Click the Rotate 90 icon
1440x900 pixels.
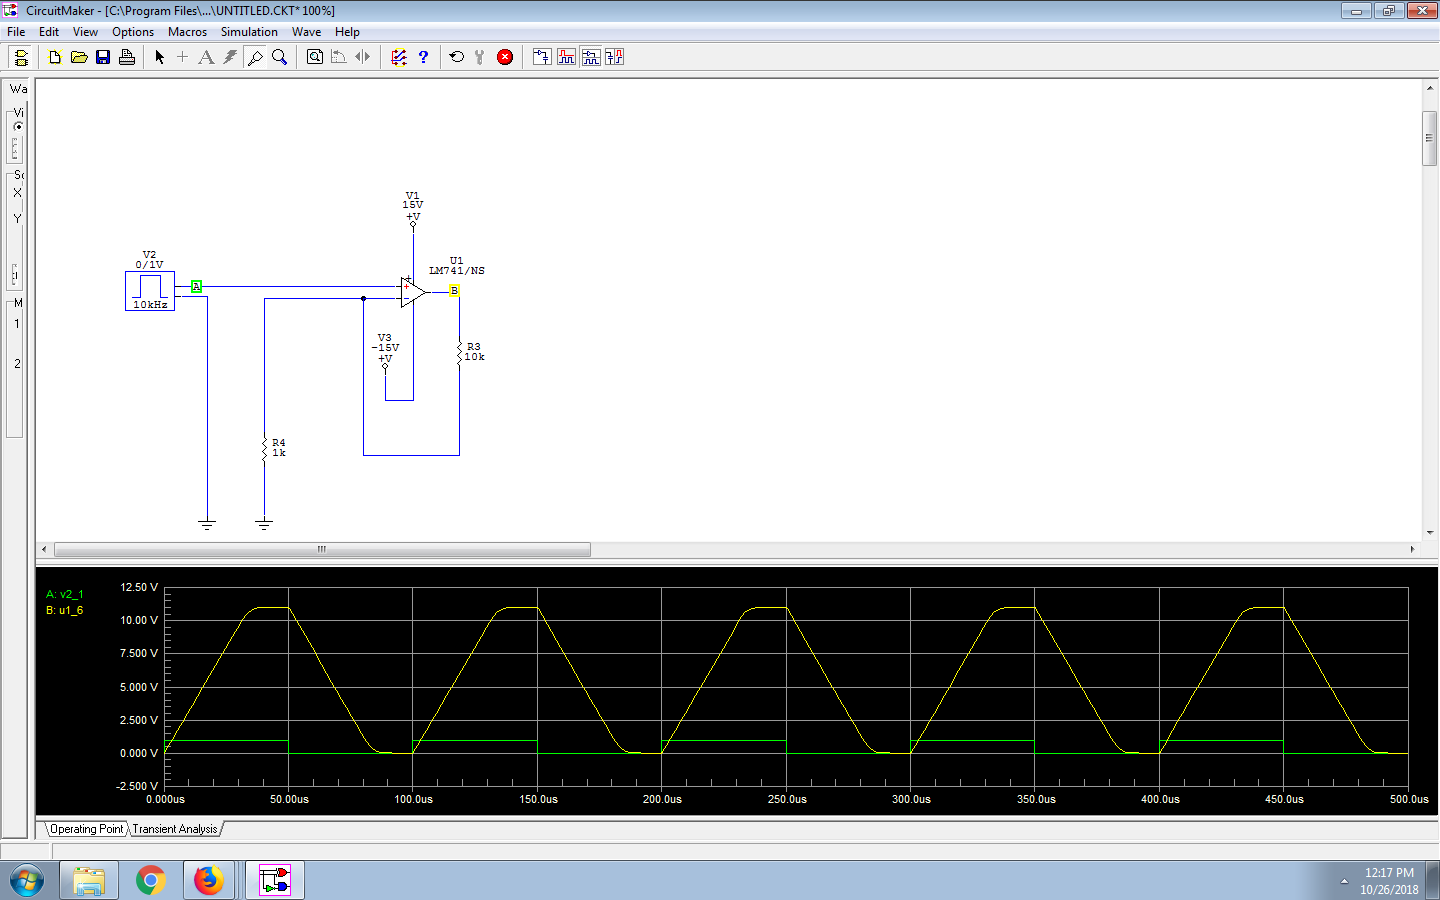click(x=339, y=57)
